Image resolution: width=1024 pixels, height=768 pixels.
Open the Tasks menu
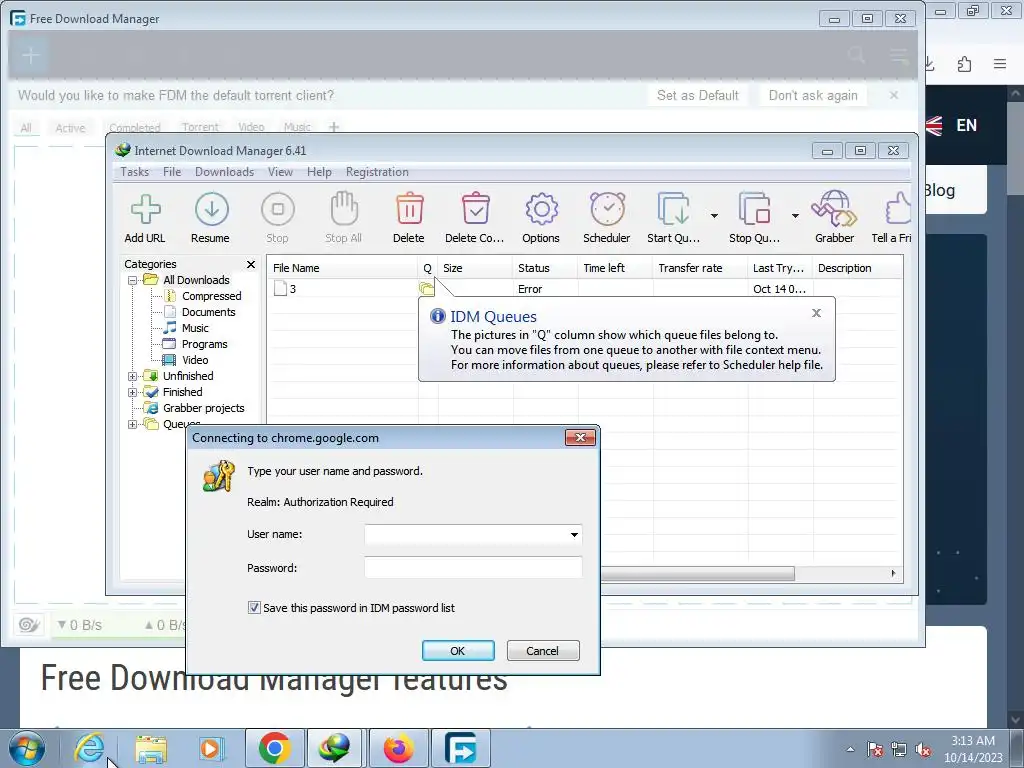135,172
